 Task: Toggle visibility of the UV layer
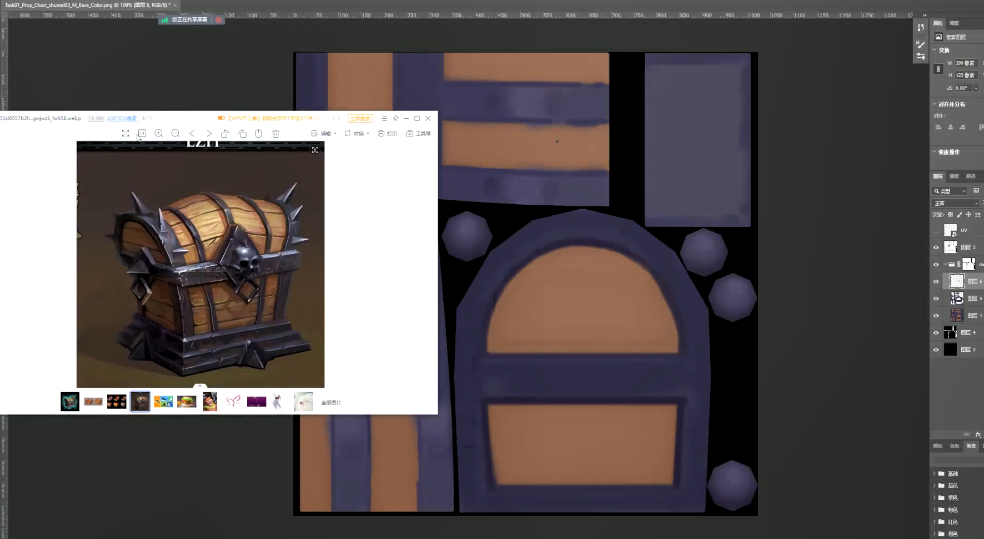936,230
